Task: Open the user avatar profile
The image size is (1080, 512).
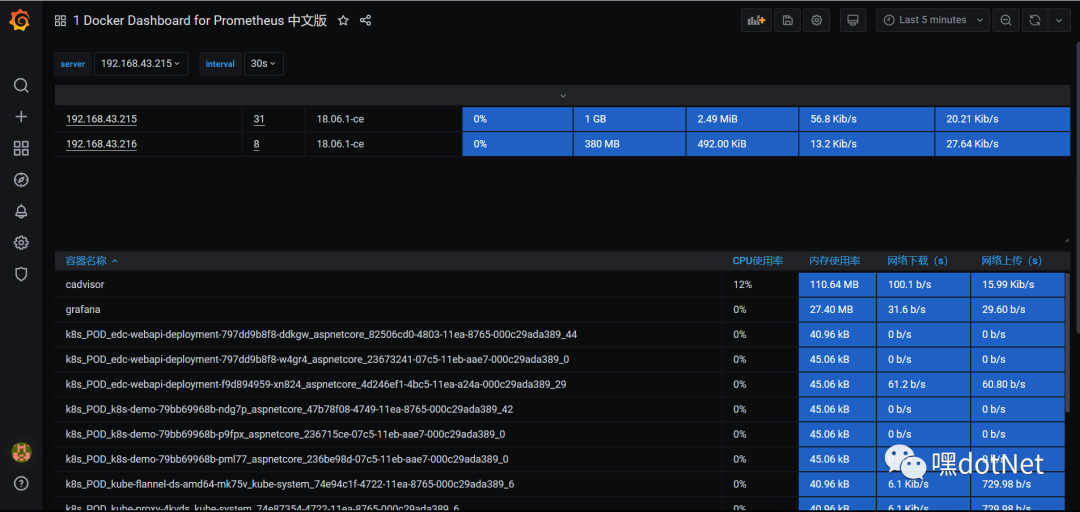Action: [21, 453]
